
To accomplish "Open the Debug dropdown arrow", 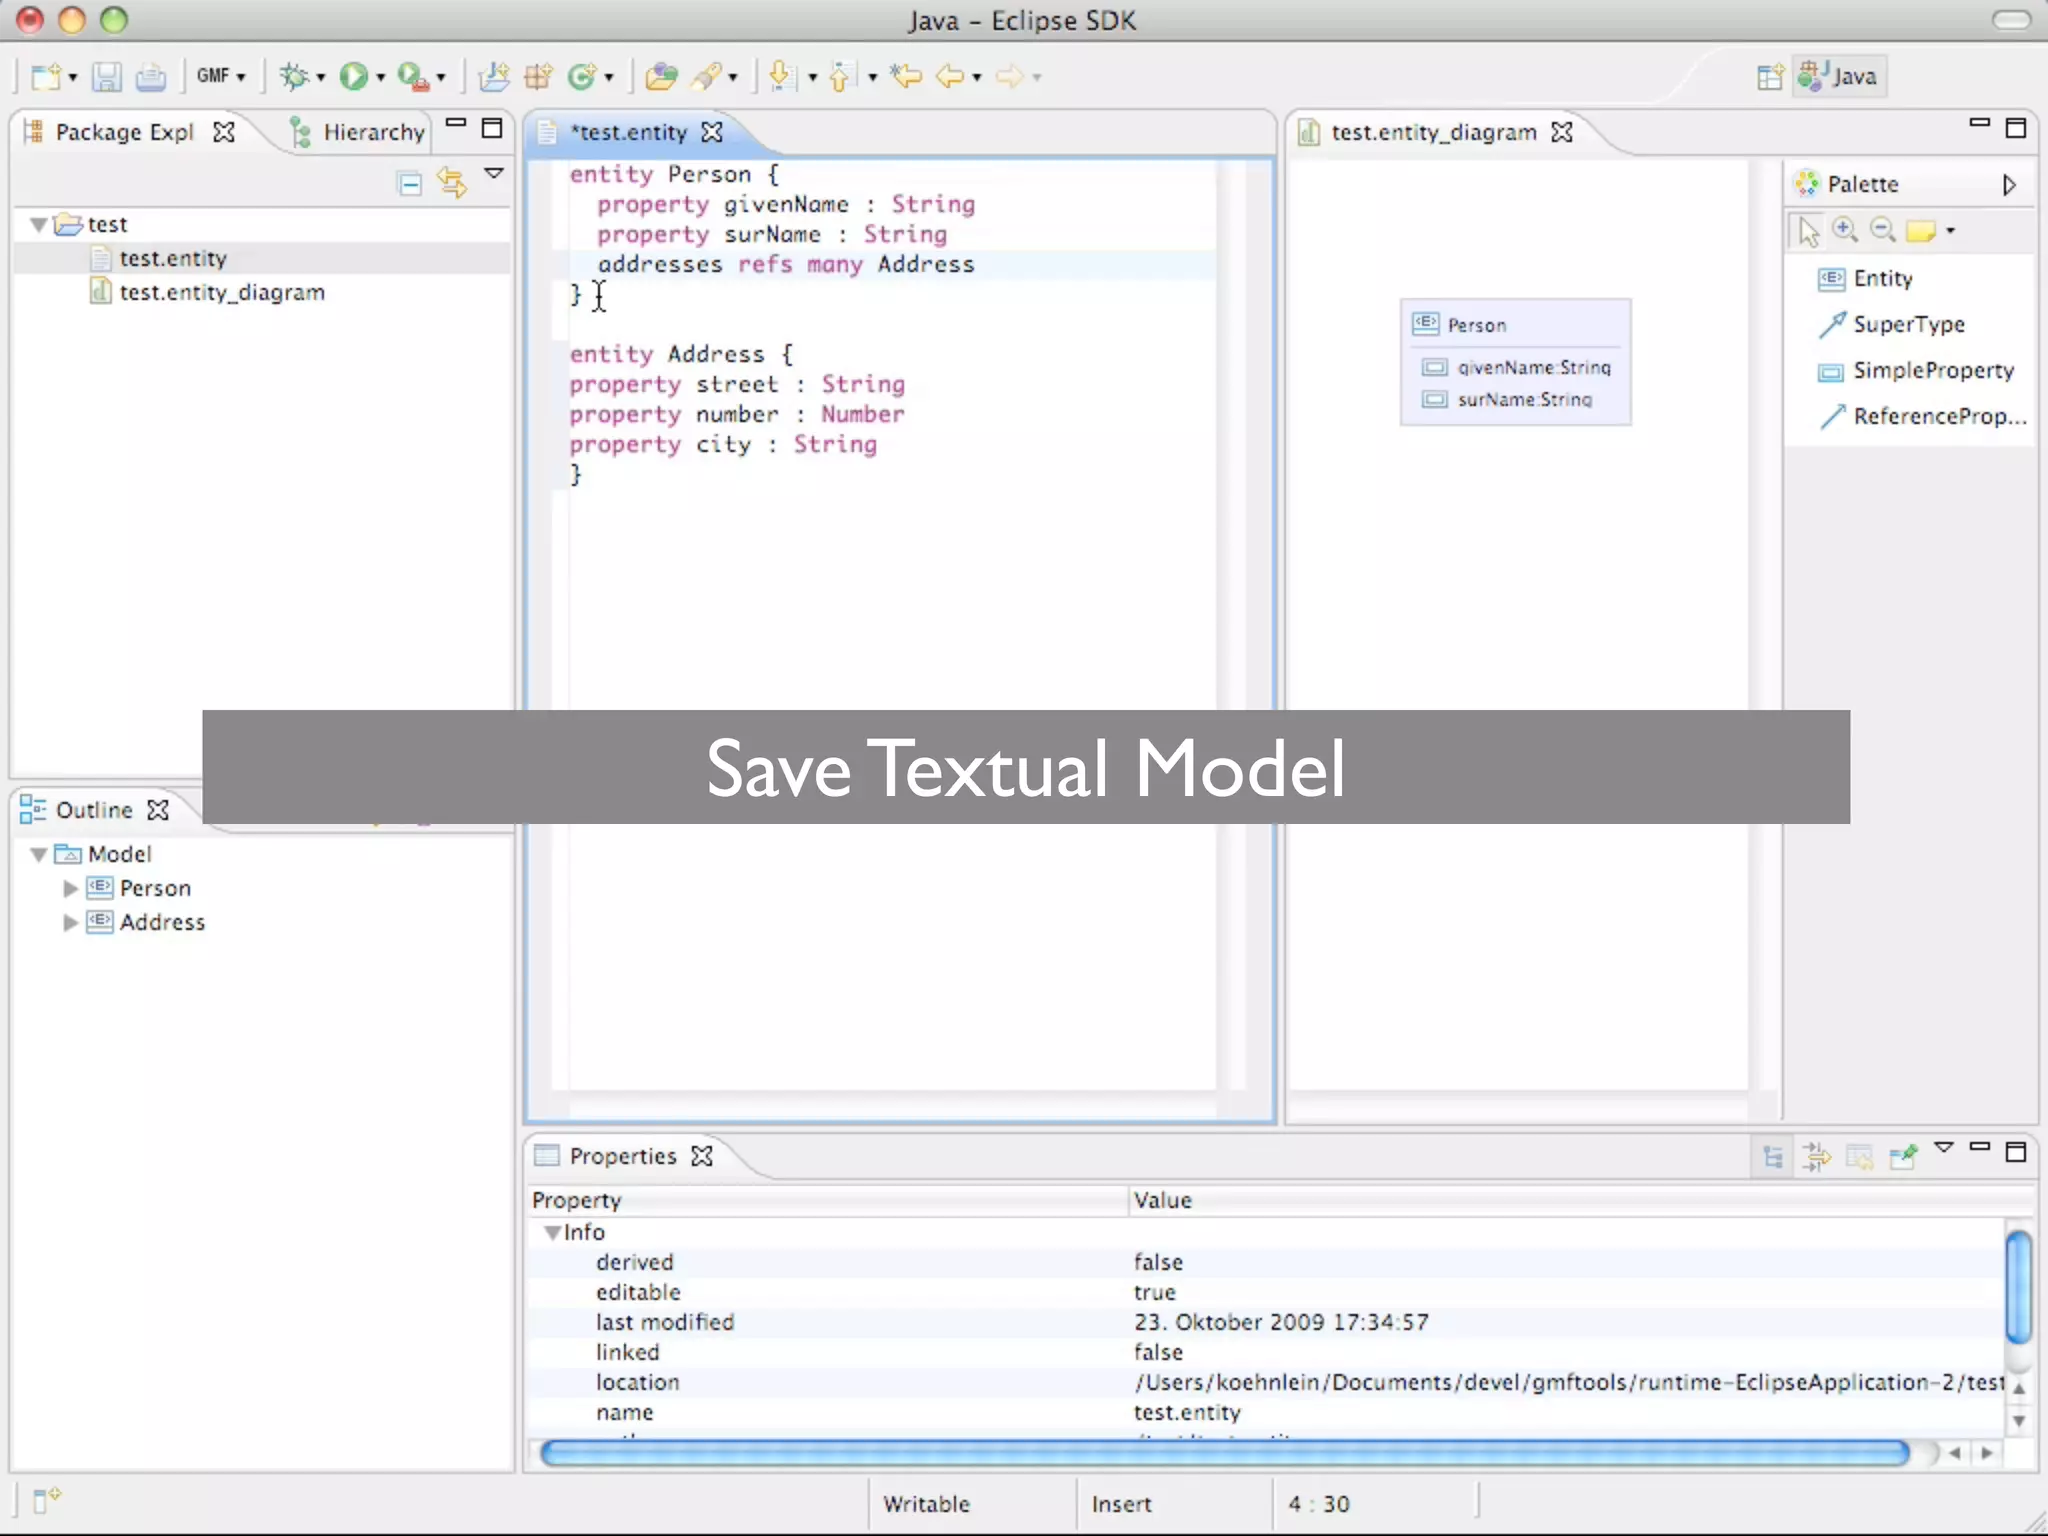I will pos(321,77).
